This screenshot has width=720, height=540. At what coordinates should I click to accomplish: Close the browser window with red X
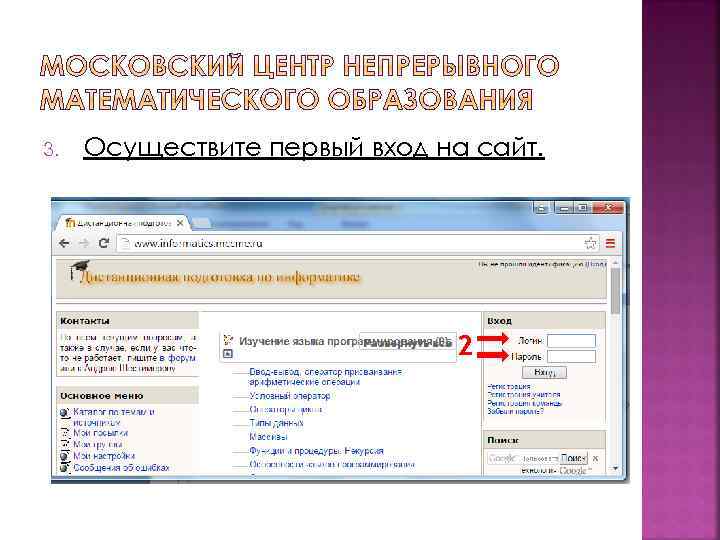point(608,208)
